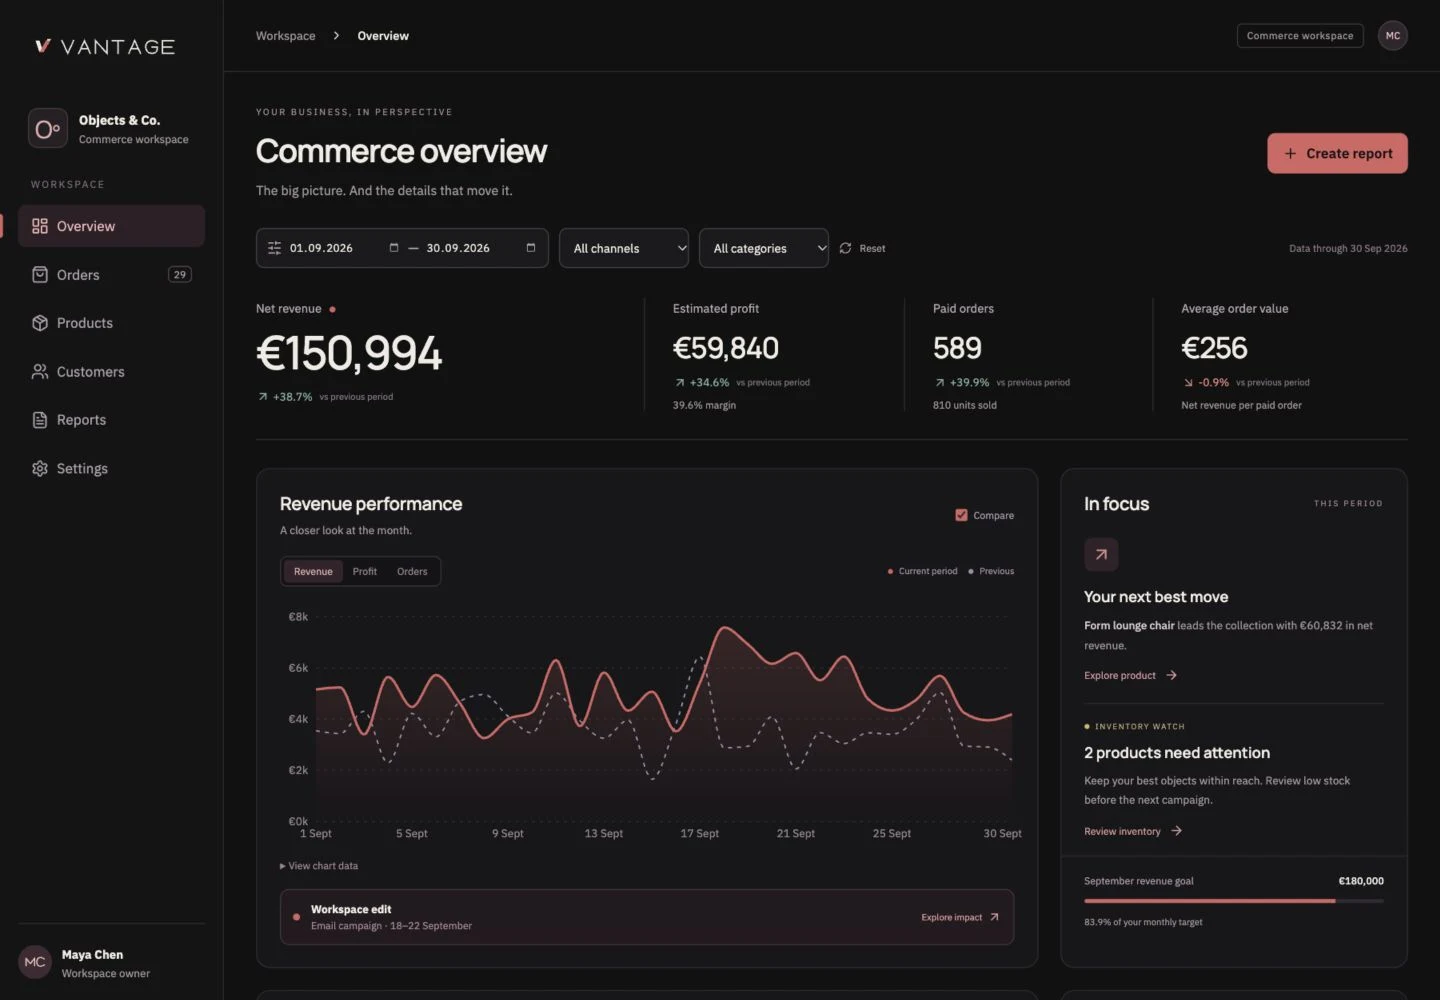The width and height of the screenshot is (1440, 1000).
Task: Toggle the Compare checkbox
Action: [961, 515]
